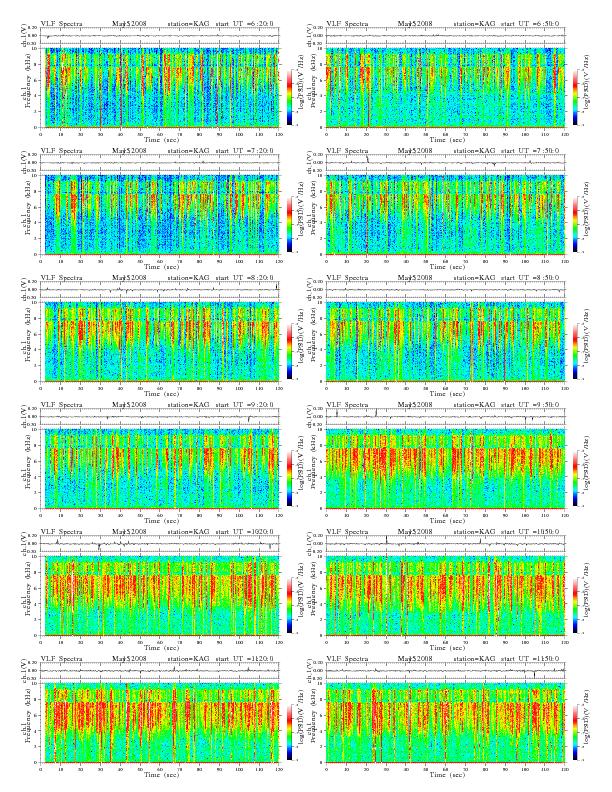Image resolution: width=612 pixels, height=792 pixels.
Task: Click the title text 'start UT =7:50:0'
Action: coord(530,151)
